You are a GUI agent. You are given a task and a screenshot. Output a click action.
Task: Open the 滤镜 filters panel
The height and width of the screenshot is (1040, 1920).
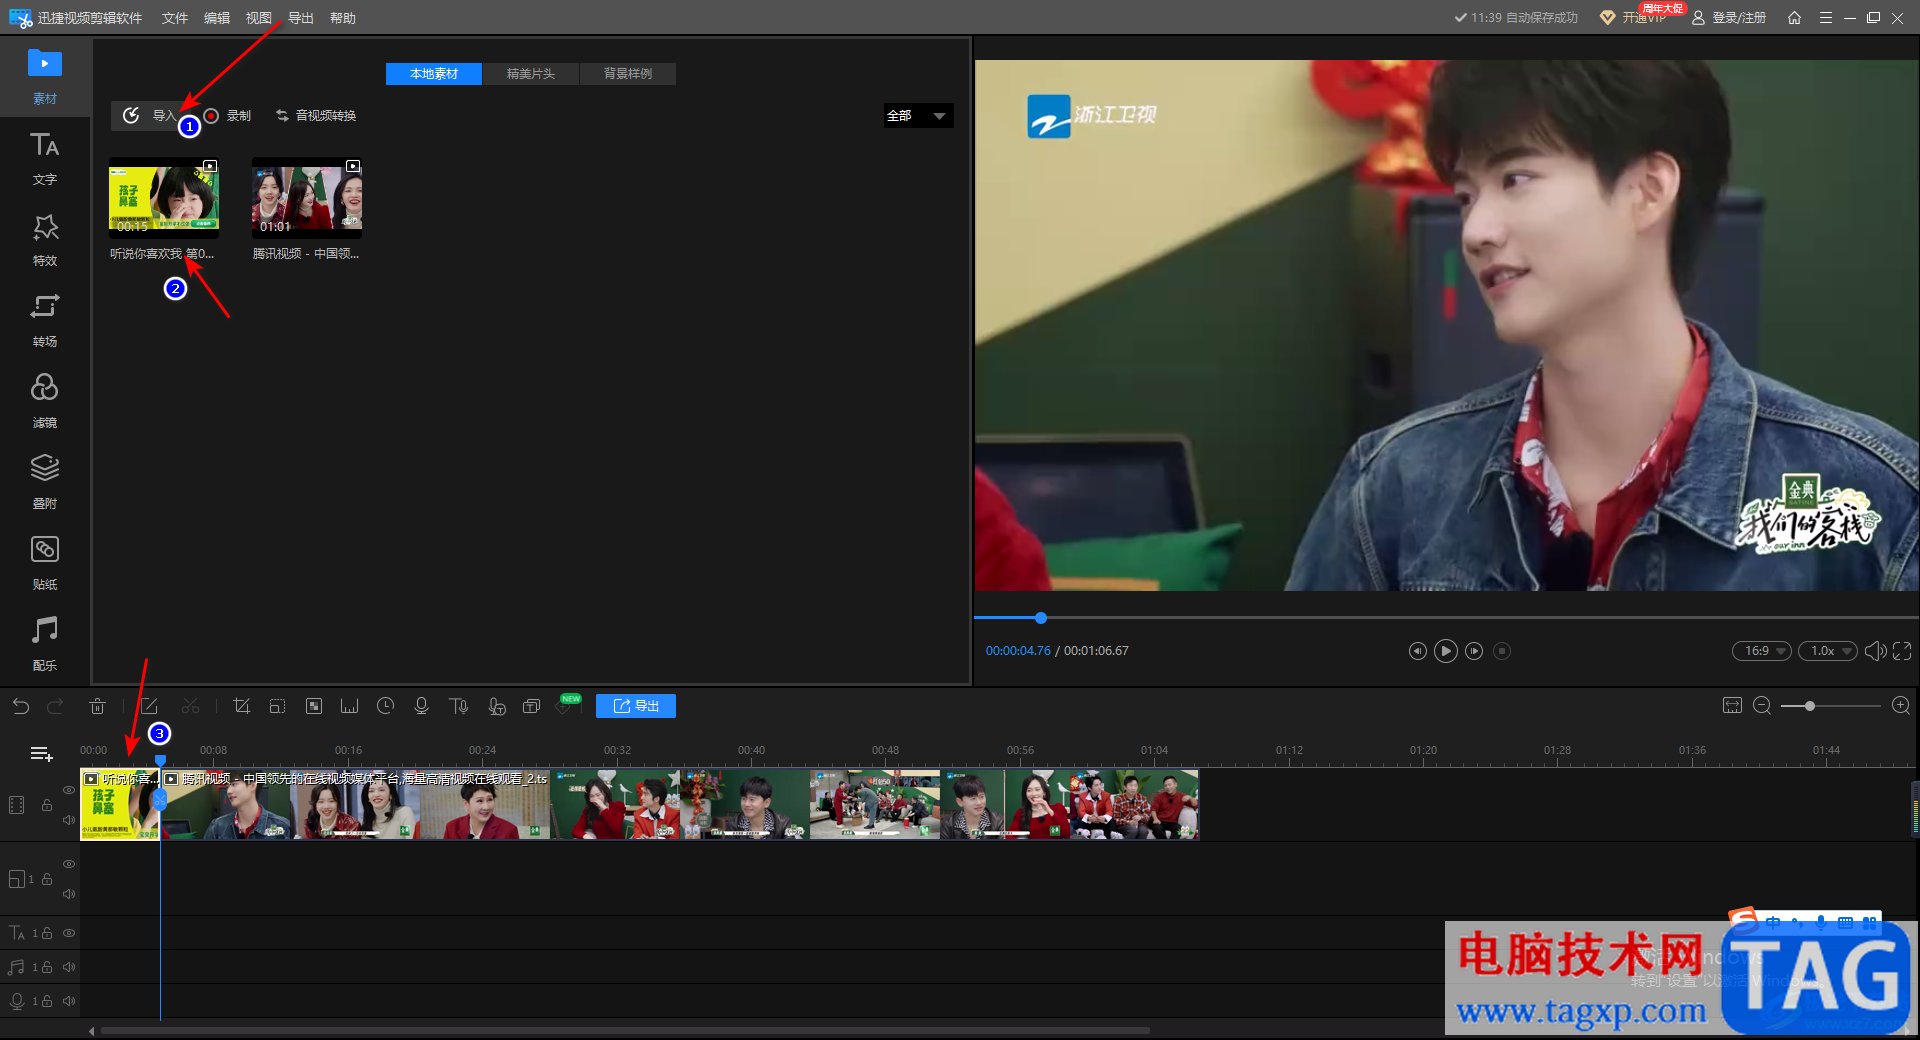[x=44, y=401]
